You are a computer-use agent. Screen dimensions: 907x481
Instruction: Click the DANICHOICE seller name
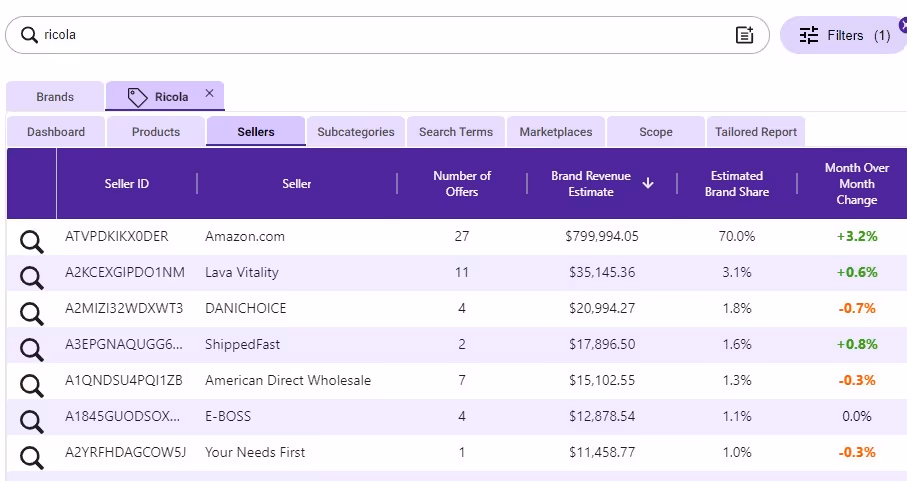[x=246, y=308]
